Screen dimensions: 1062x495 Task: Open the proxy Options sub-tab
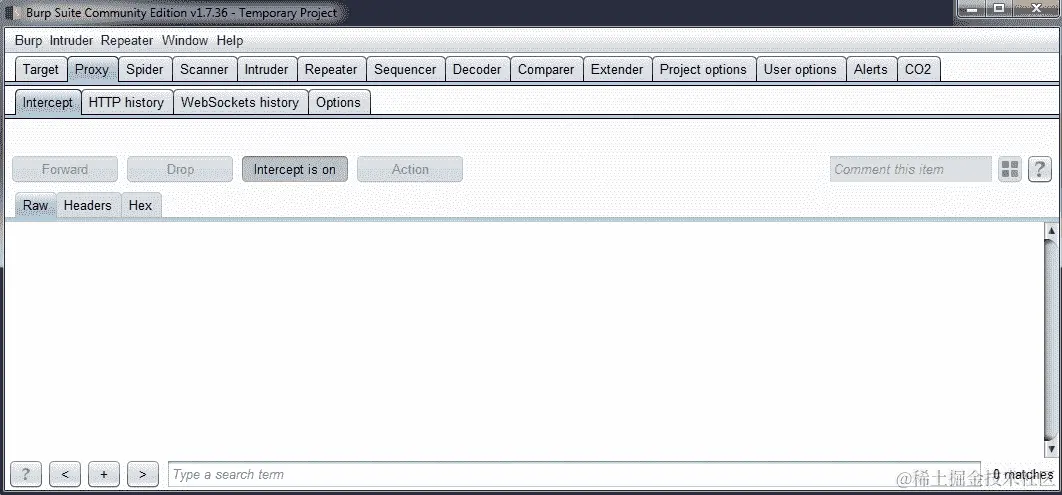(339, 102)
